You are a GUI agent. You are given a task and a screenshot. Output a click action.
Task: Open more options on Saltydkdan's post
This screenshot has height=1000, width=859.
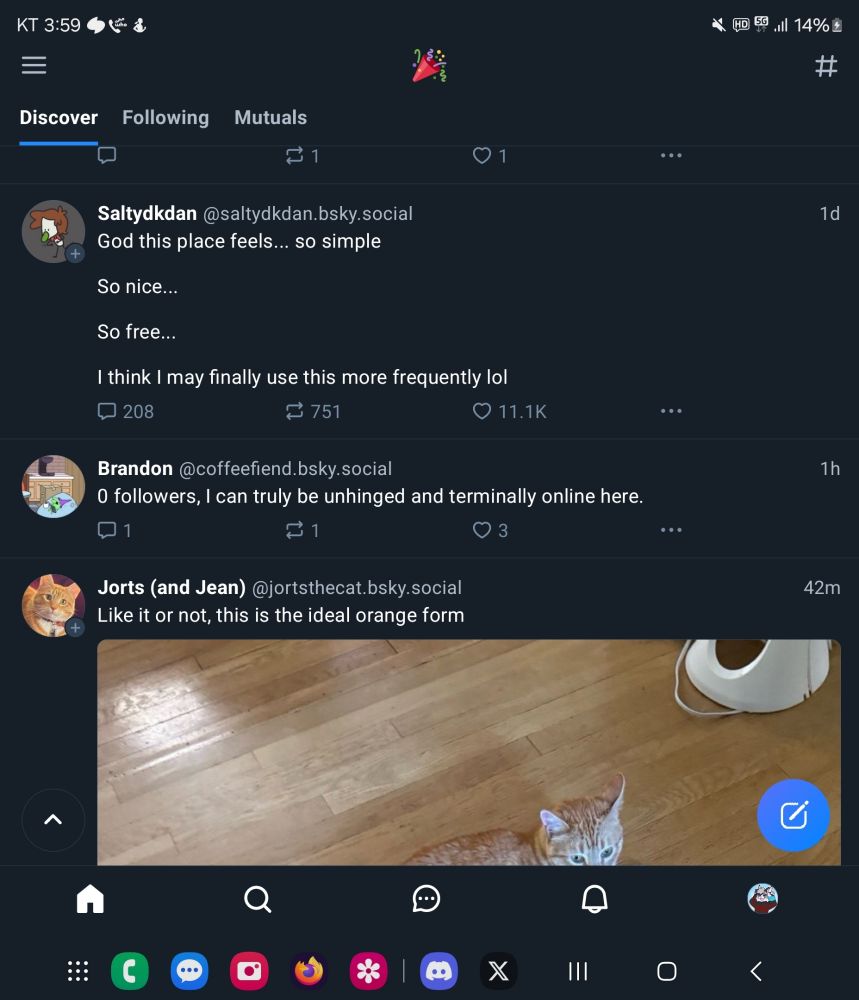coord(671,411)
